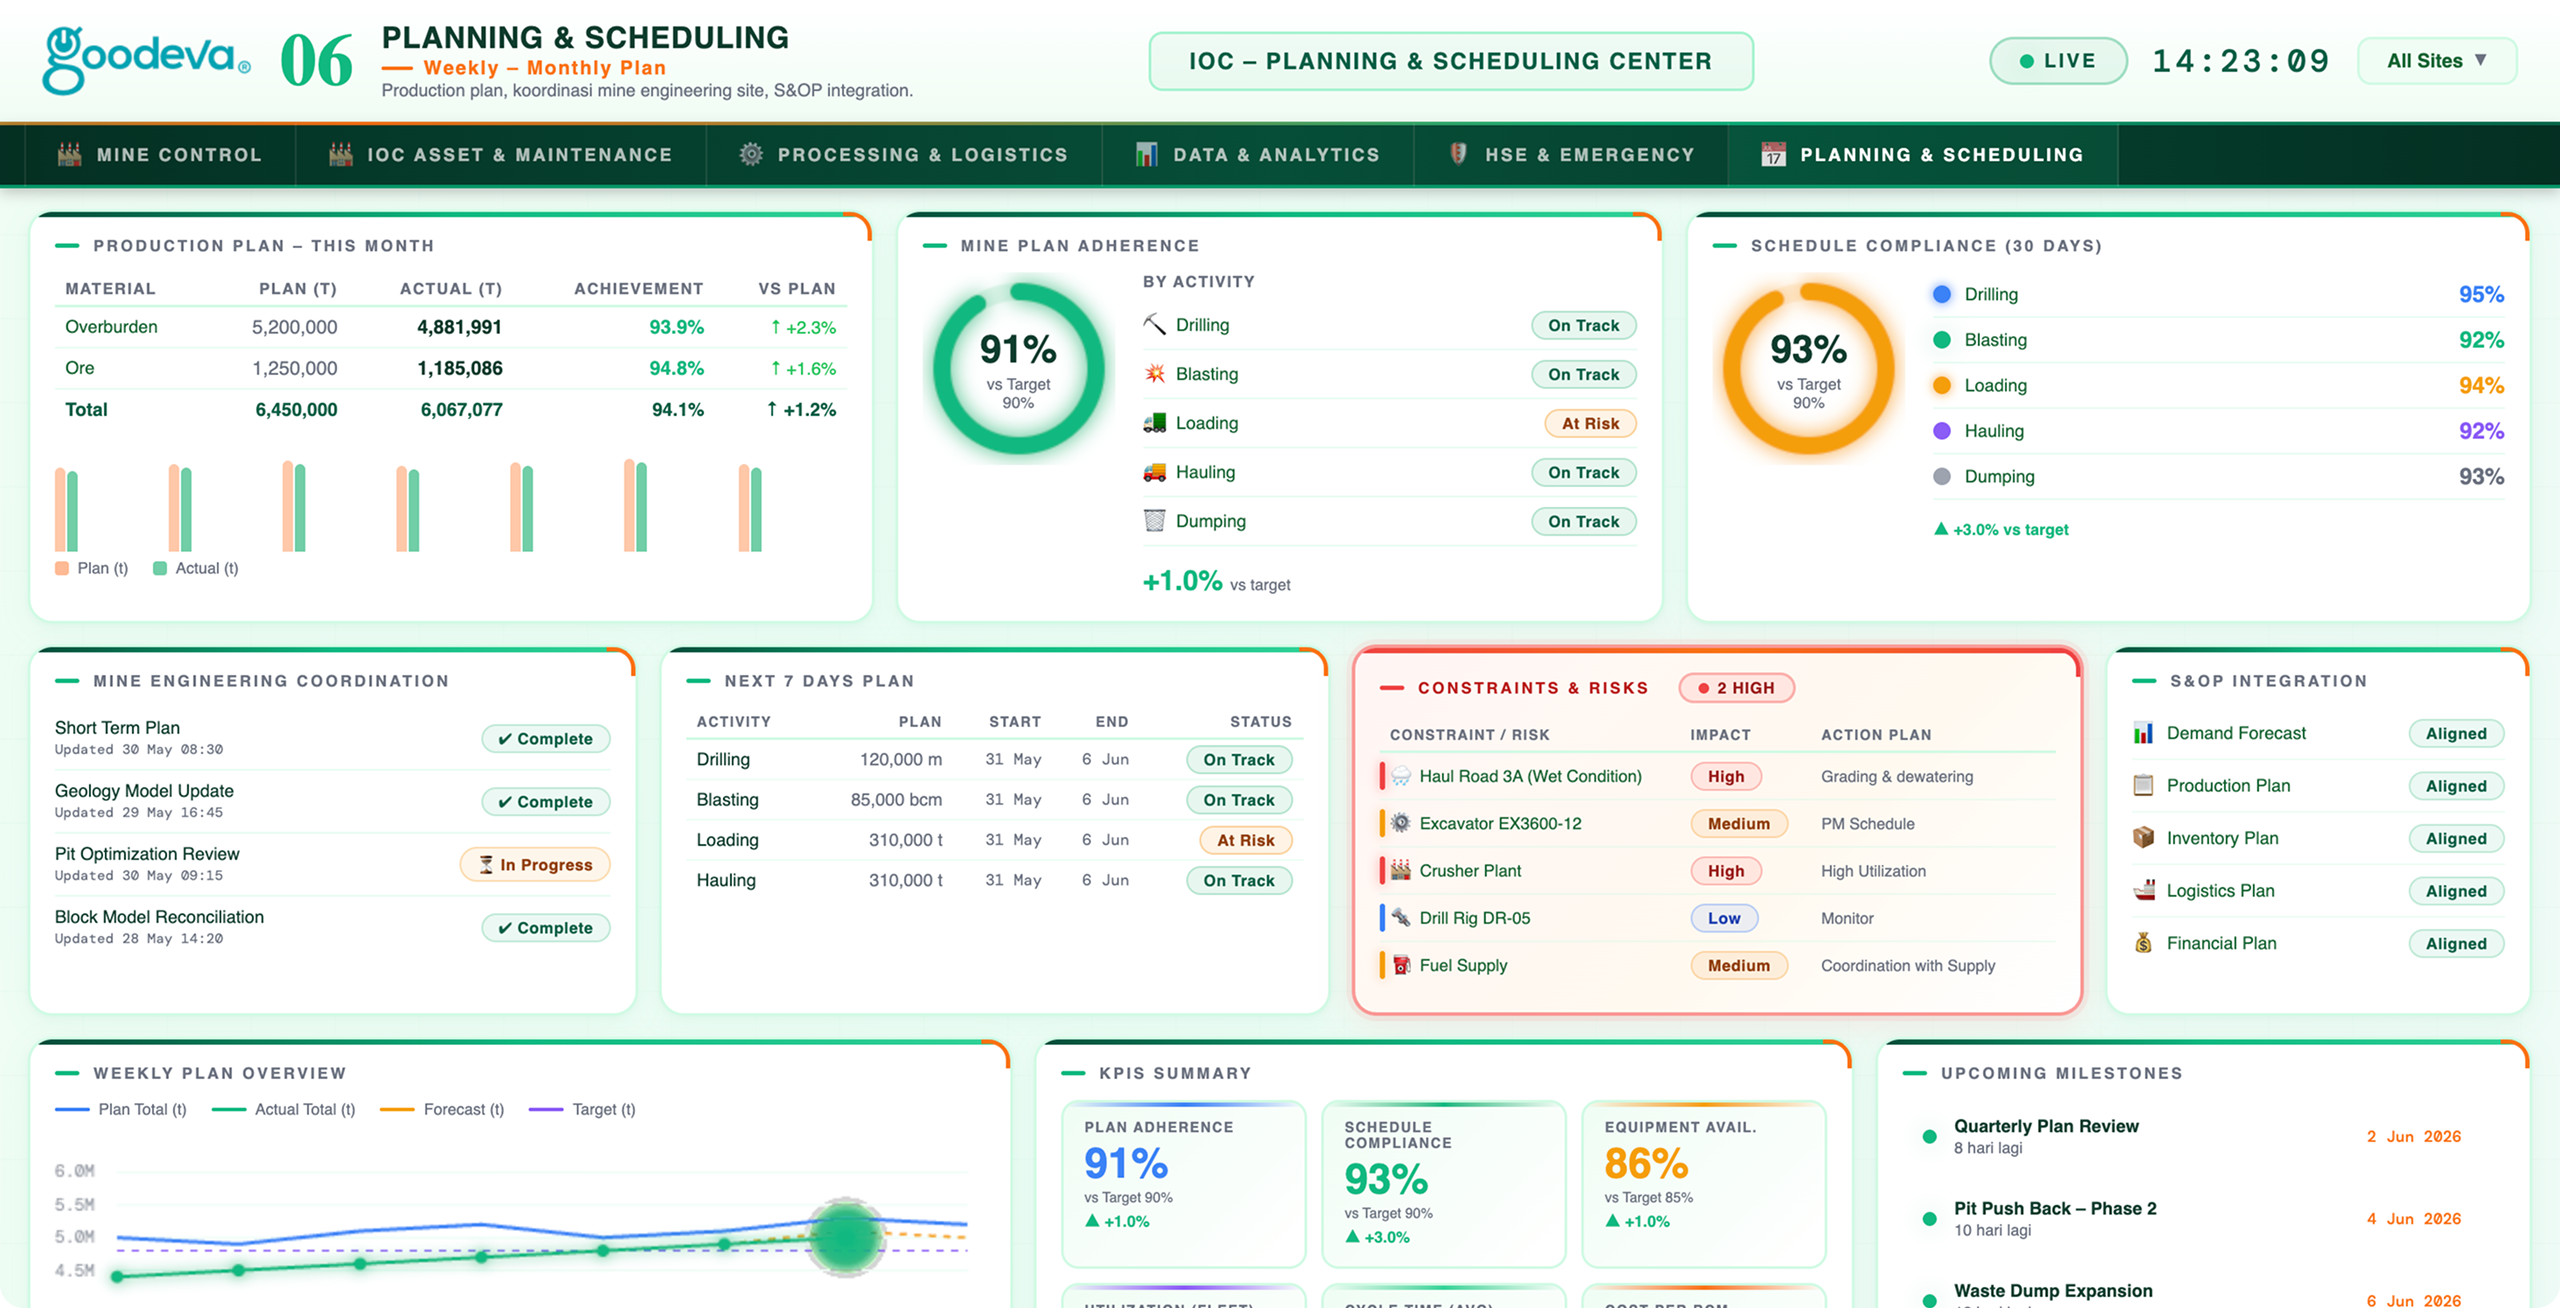Open the All Sites dropdown
The width and height of the screenshot is (2560, 1308).
(2436, 61)
